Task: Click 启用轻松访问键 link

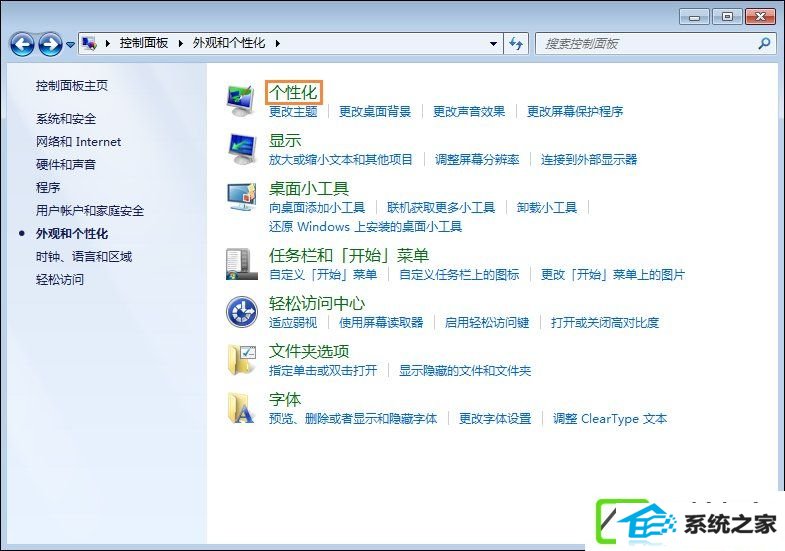Action: [487, 323]
